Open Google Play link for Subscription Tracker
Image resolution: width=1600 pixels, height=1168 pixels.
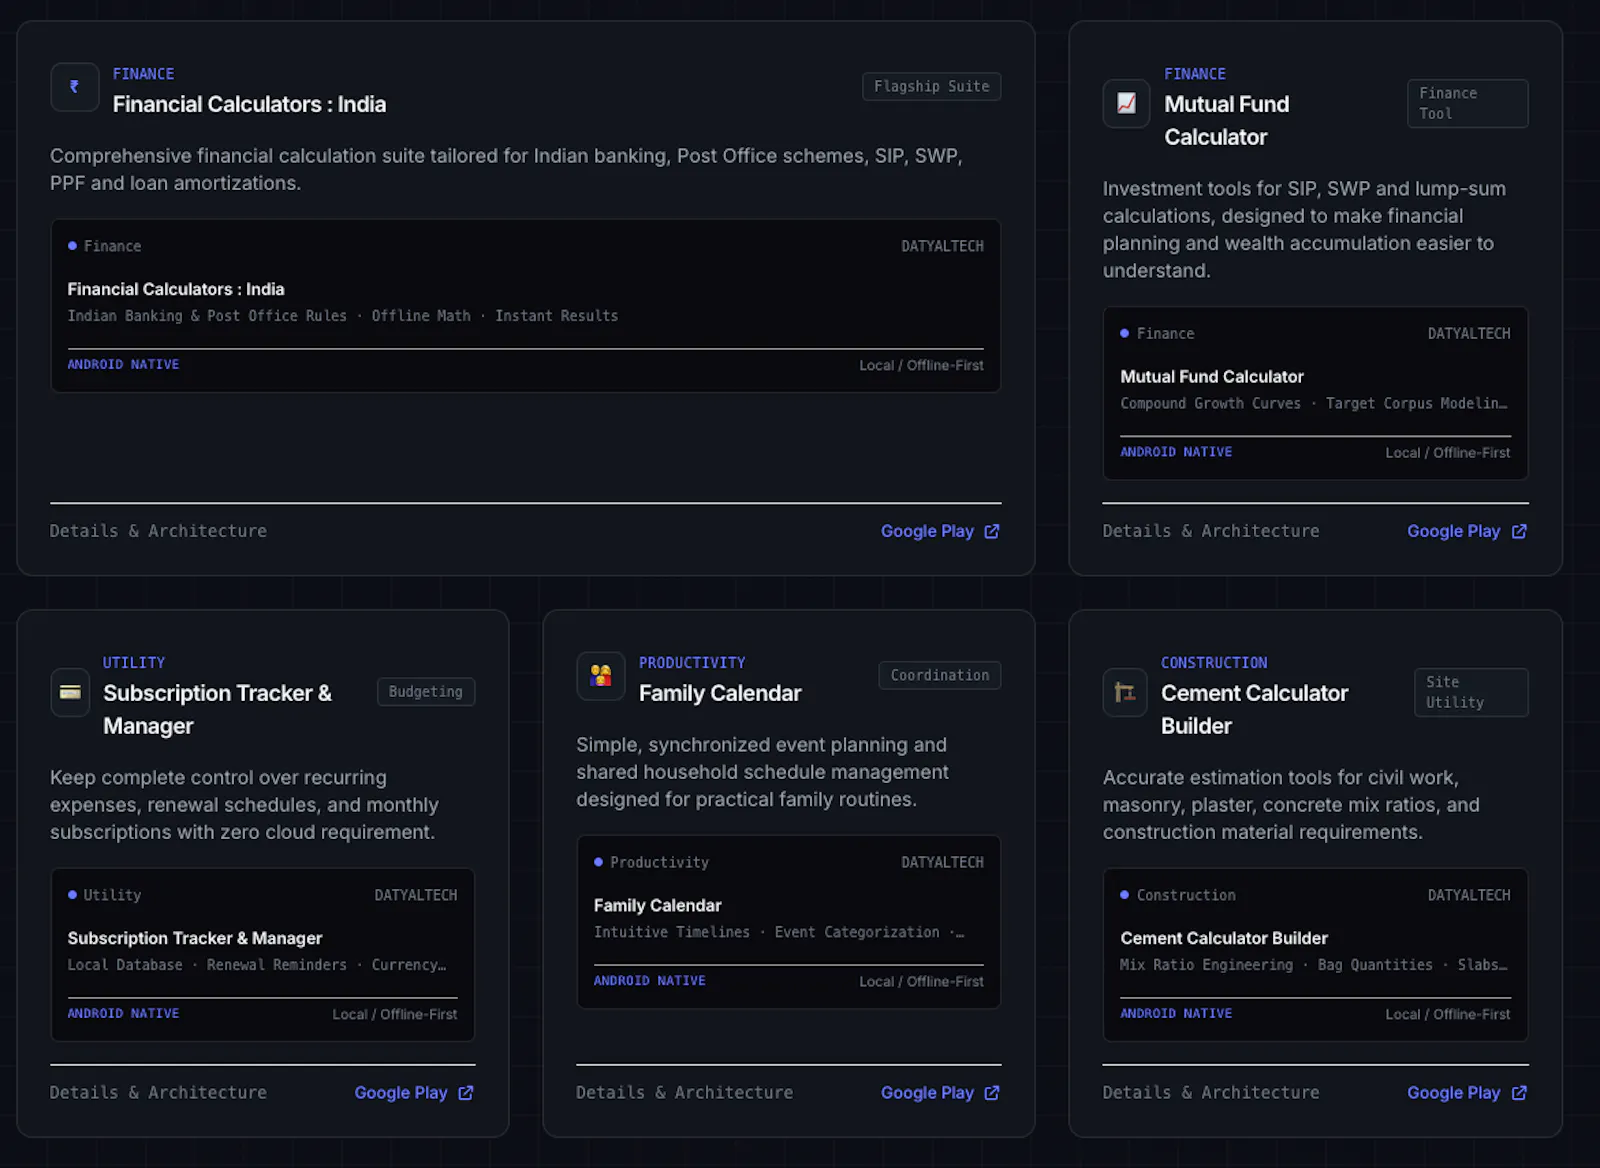(414, 1093)
